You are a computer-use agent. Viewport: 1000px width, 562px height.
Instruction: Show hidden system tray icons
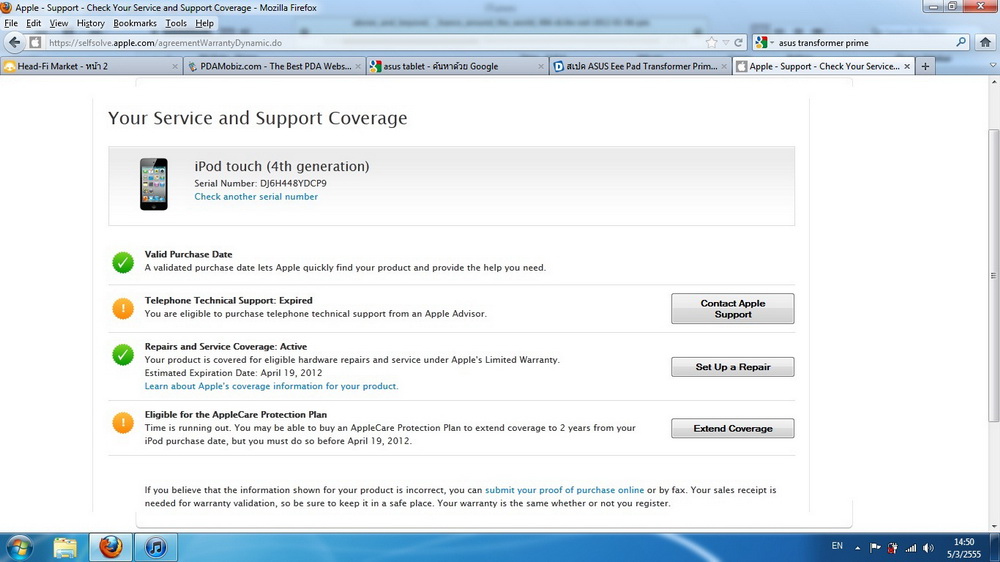point(860,548)
